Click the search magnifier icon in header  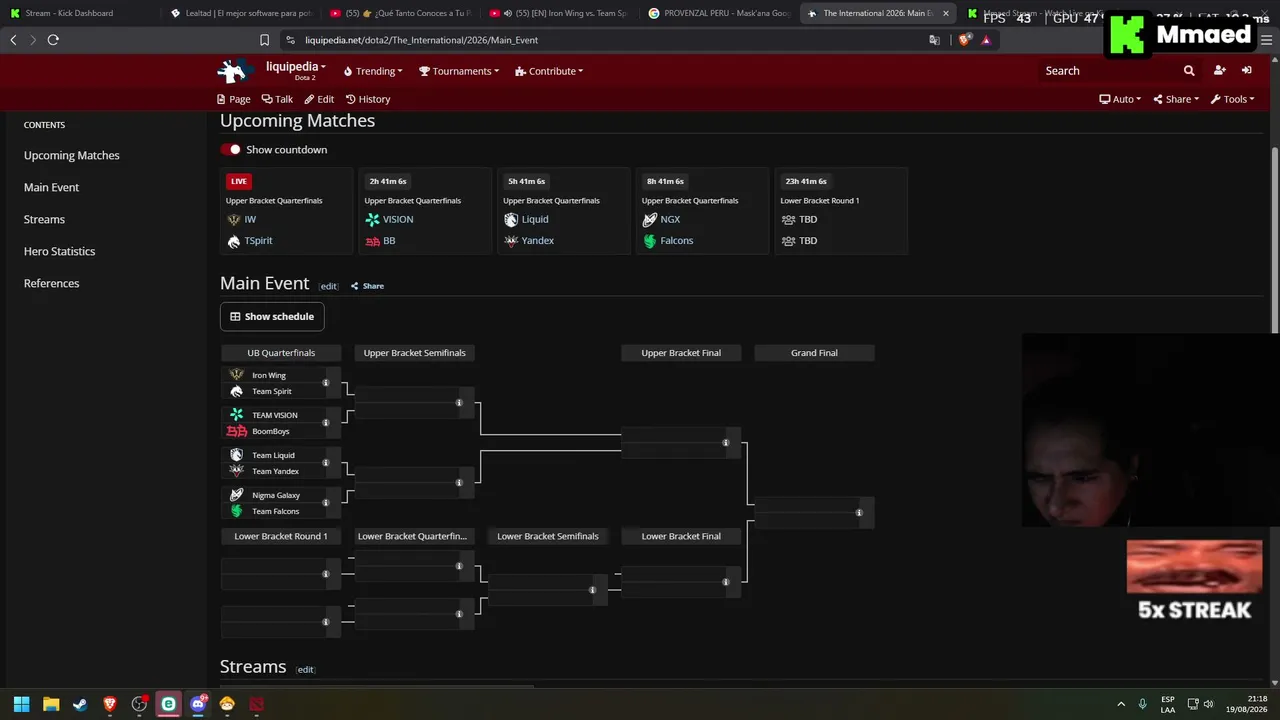coord(1189,71)
